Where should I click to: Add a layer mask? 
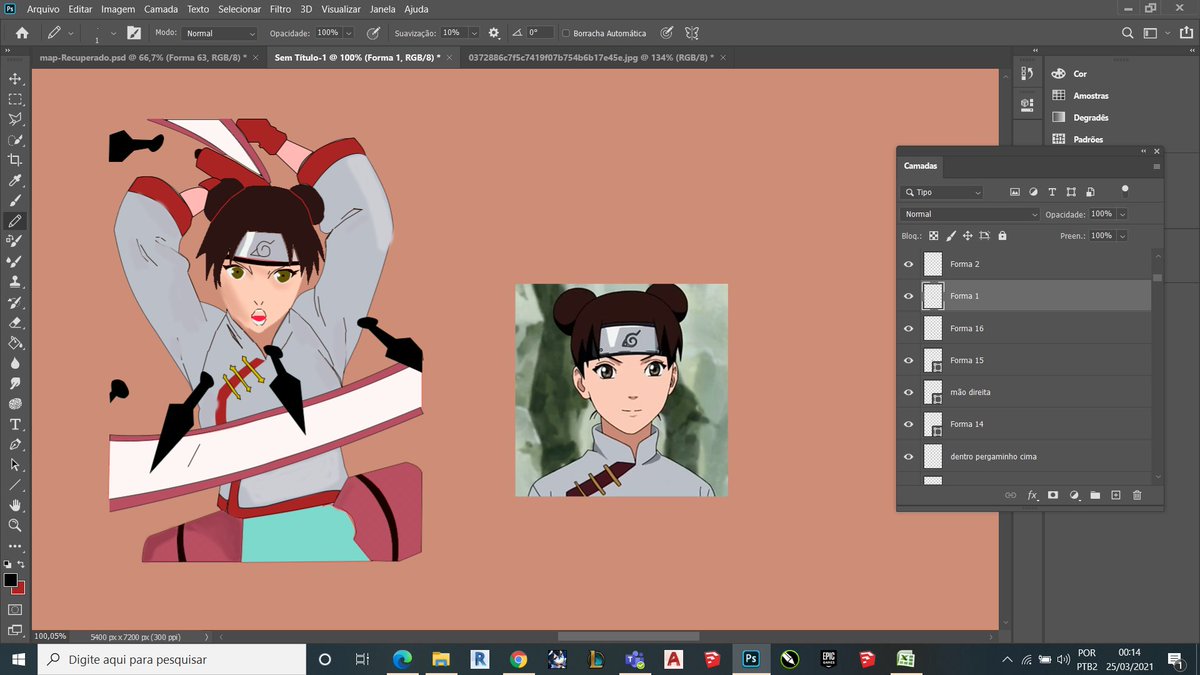coord(1053,495)
